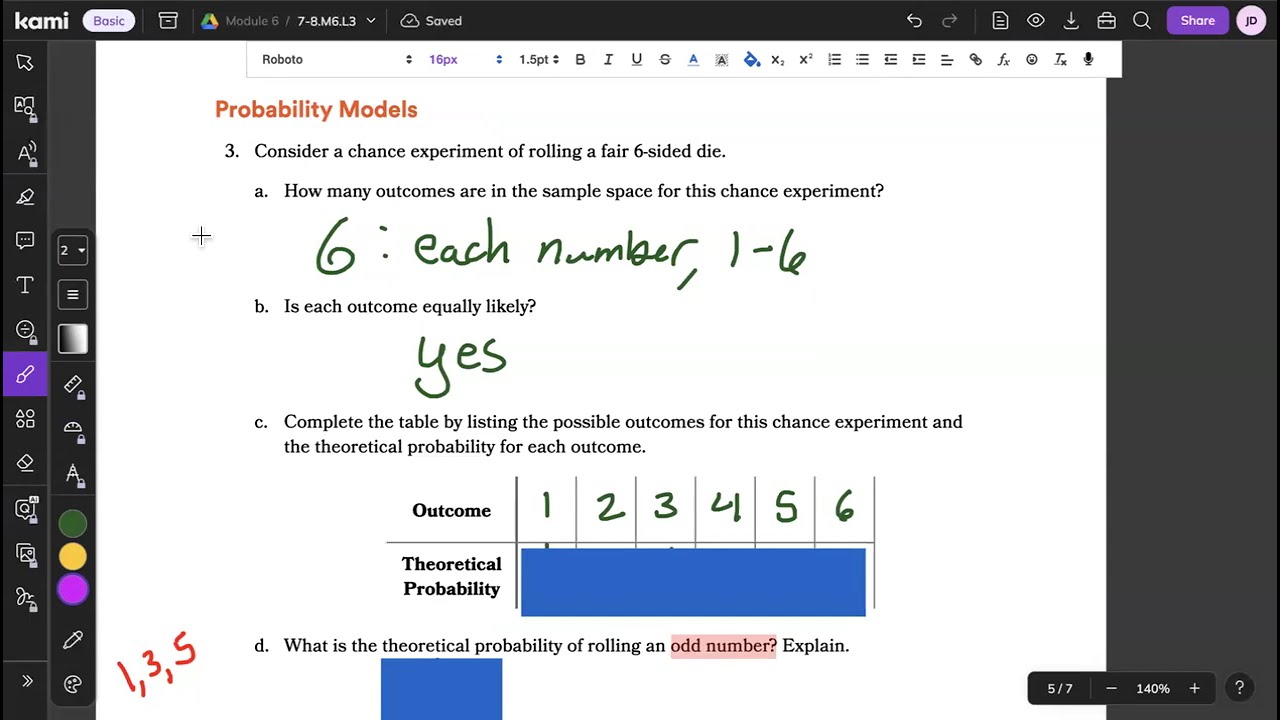
Task: Open the fill color paint bucket
Action: point(751,60)
